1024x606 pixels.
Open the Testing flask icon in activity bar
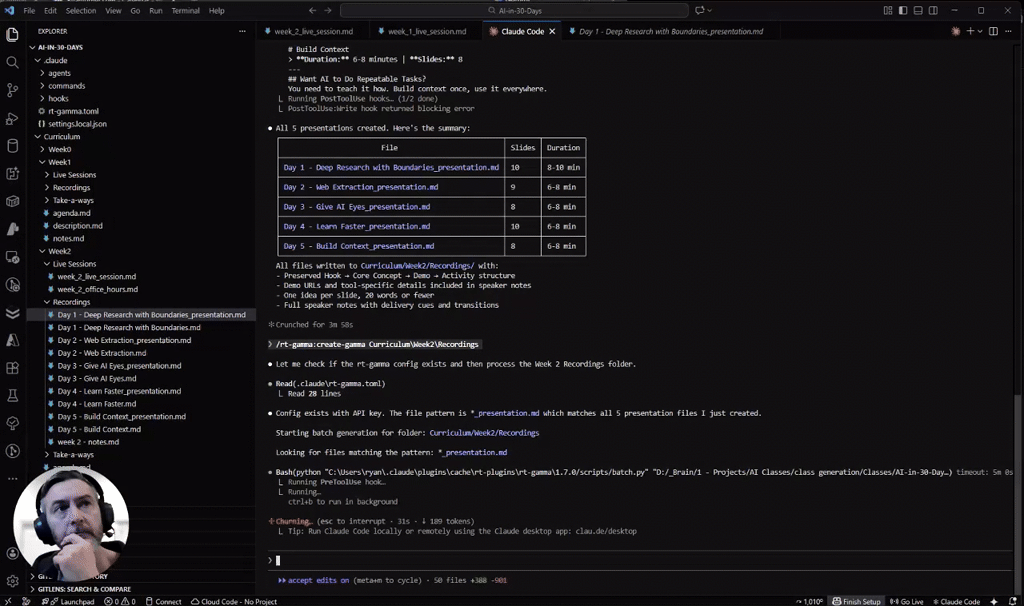(12, 396)
